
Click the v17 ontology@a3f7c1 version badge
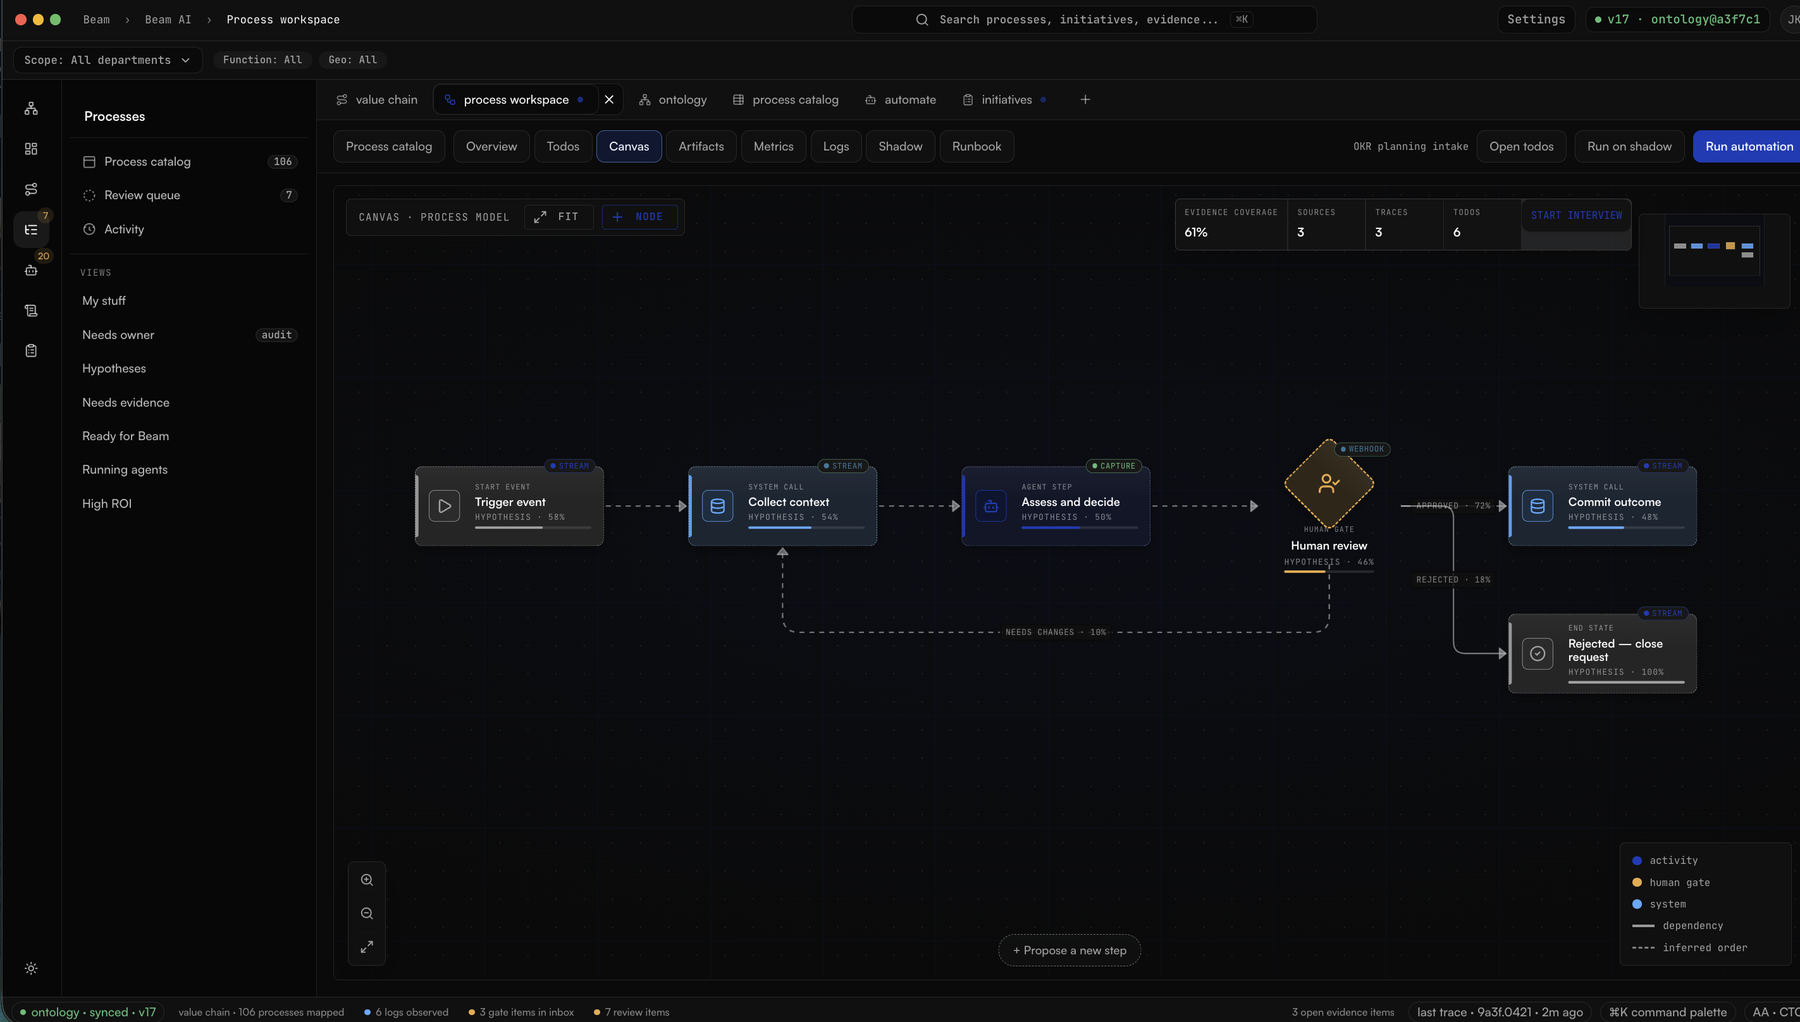tap(1678, 19)
